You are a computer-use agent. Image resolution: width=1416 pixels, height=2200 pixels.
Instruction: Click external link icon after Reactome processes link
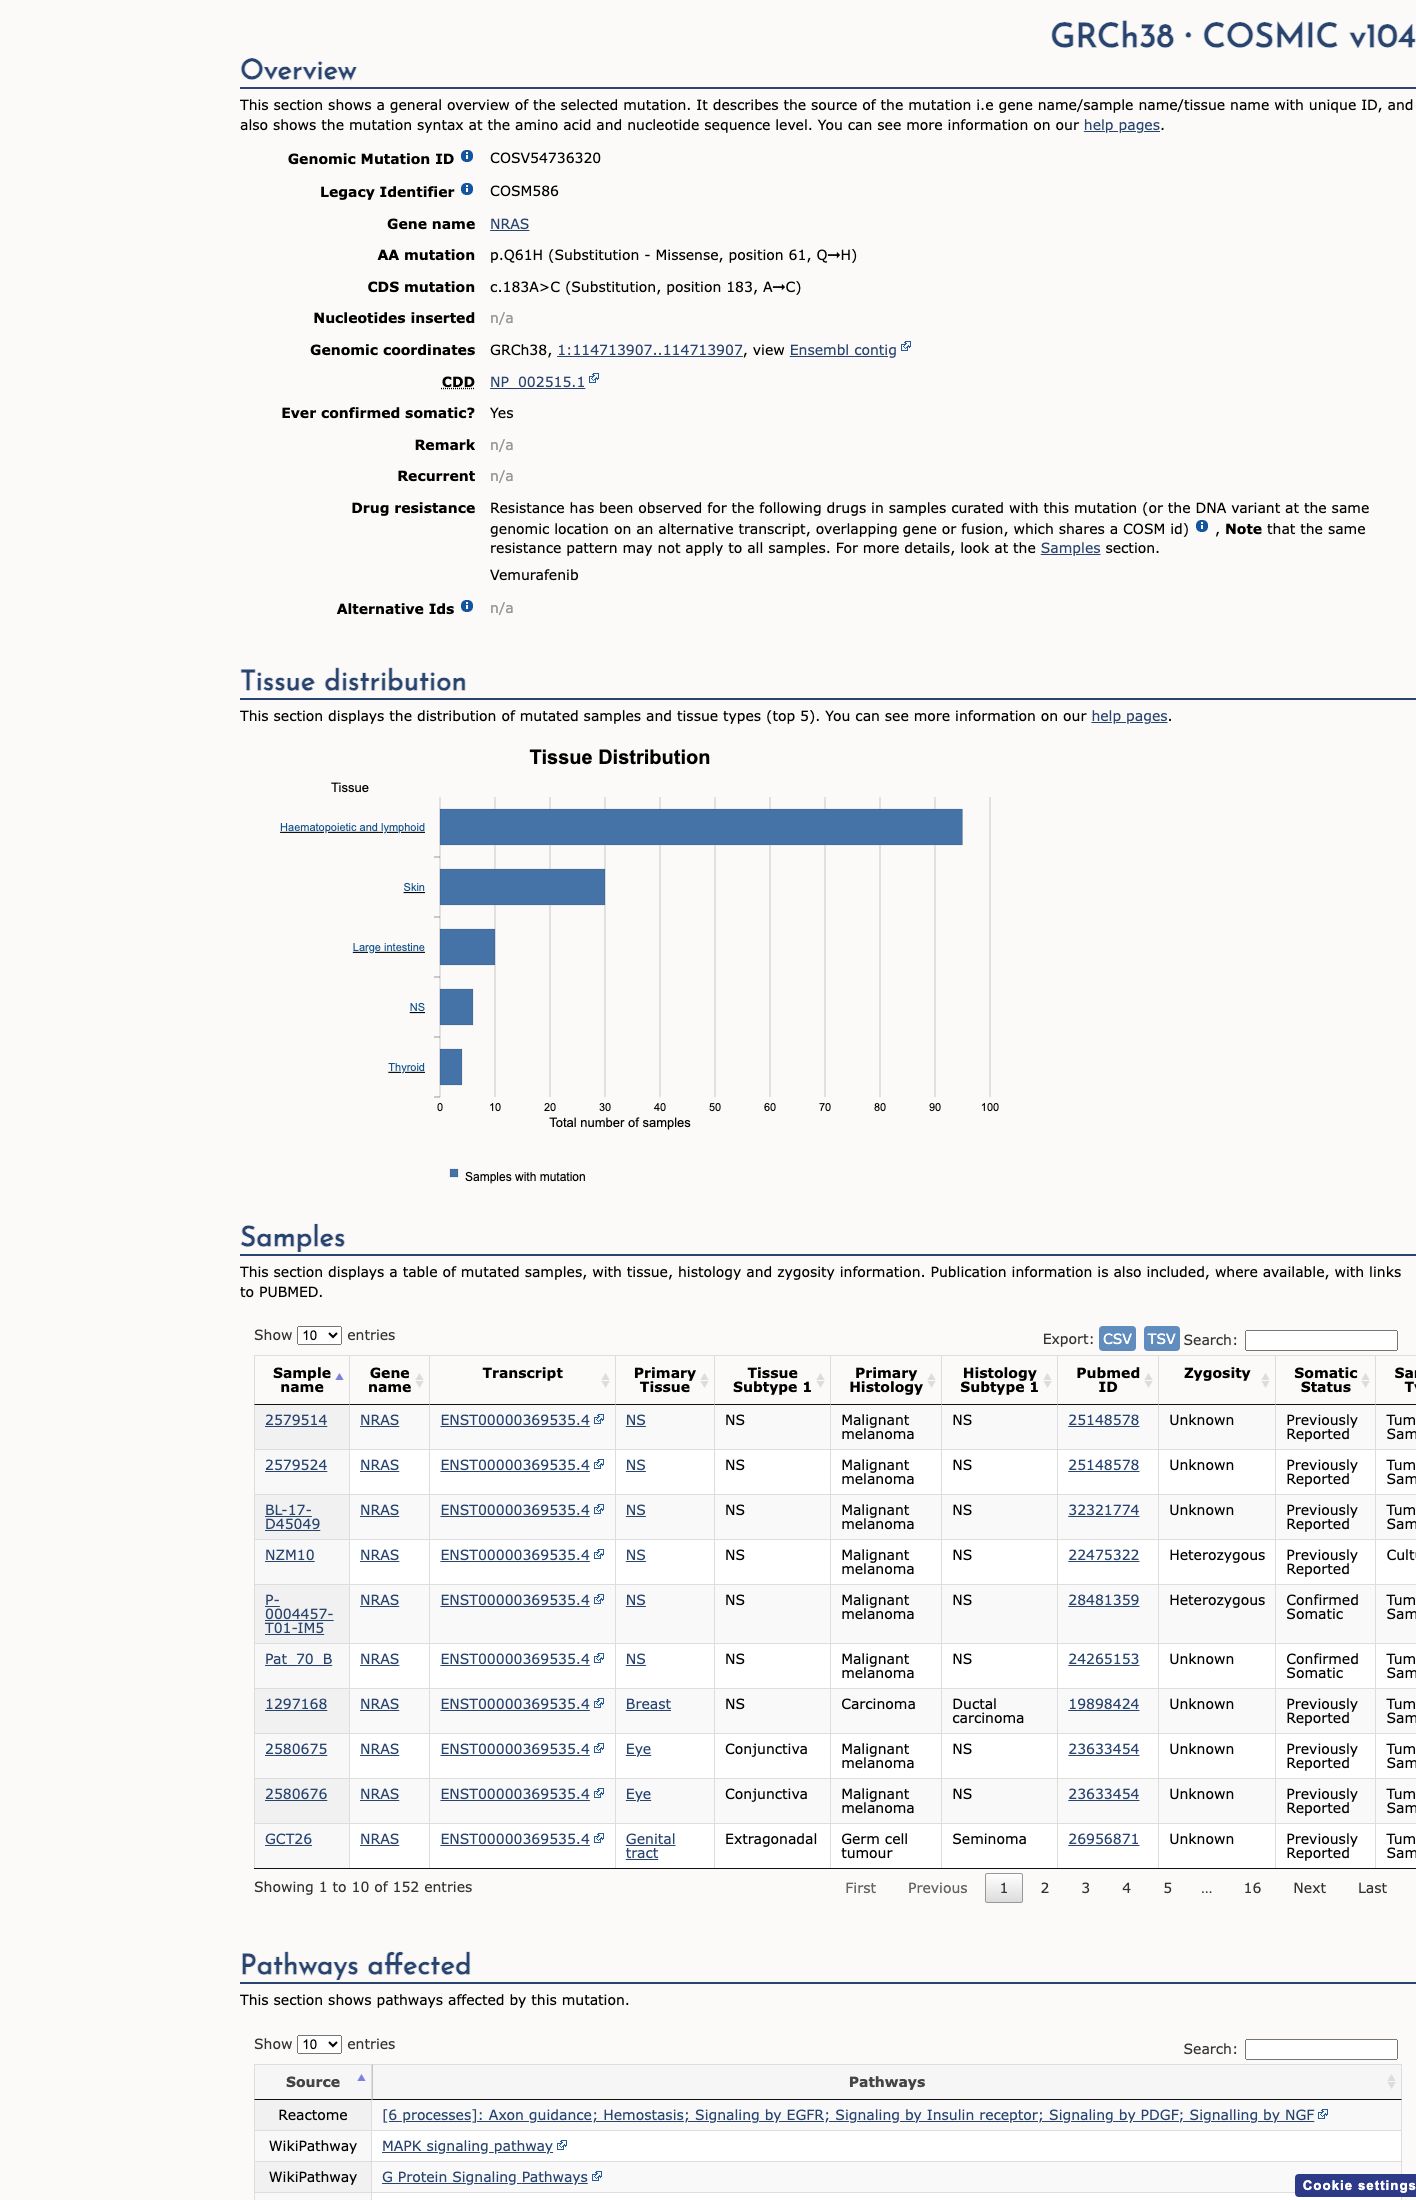pos(1323,2114)
